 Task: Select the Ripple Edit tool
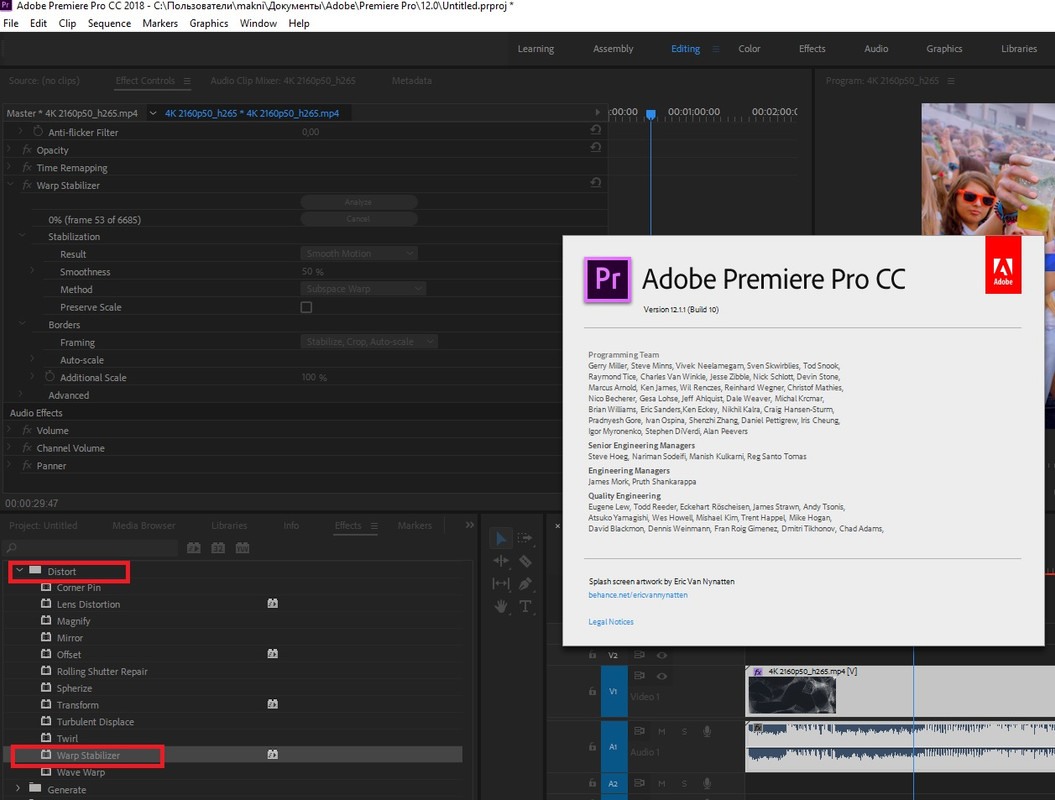click(x=501, y=560)
